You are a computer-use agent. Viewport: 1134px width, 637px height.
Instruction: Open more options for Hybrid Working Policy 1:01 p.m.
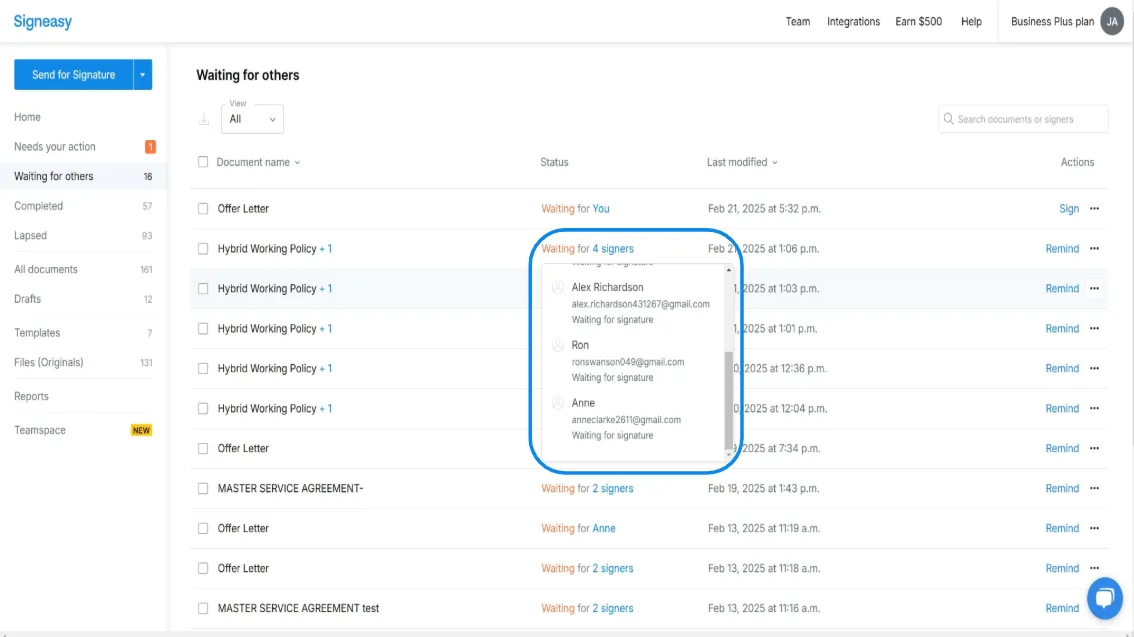coord(1094,328)
